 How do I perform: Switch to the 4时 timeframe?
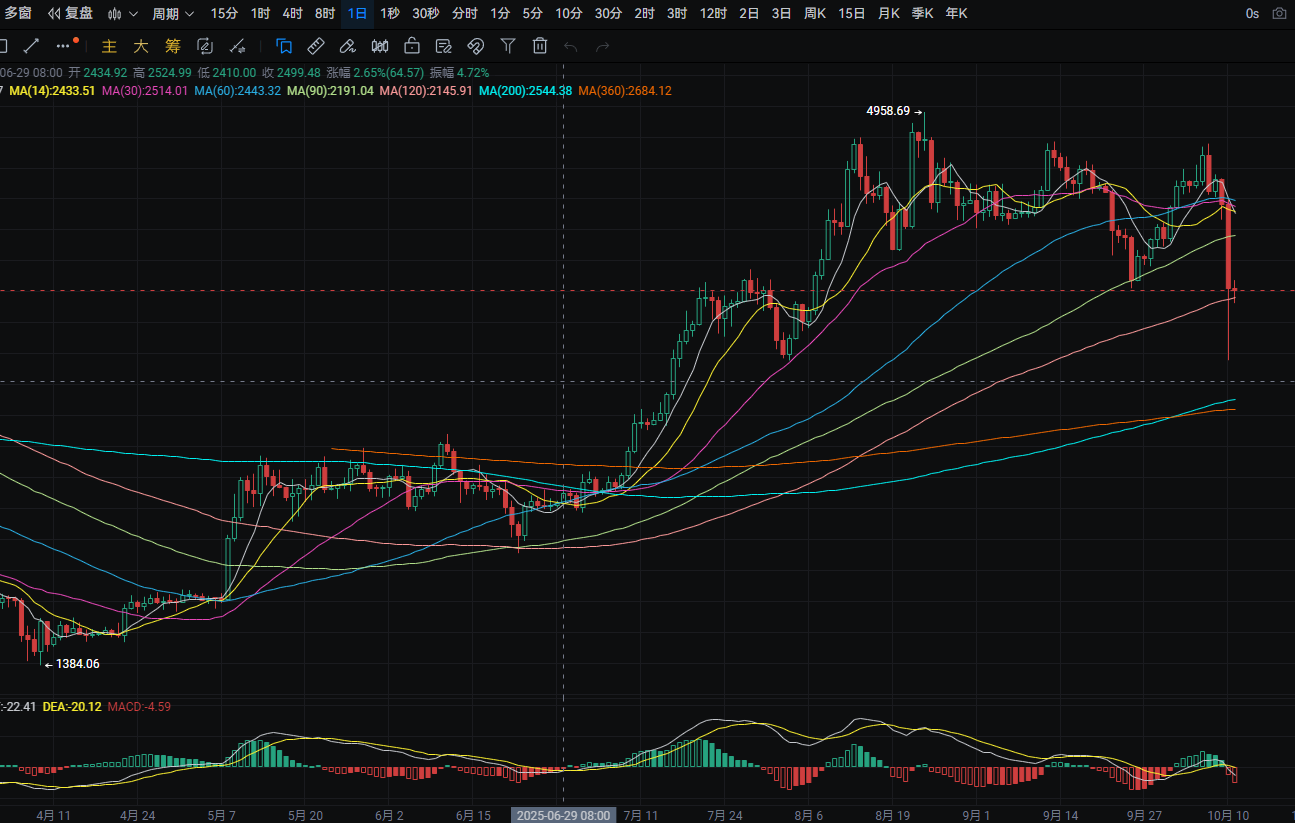pos(292,14)
